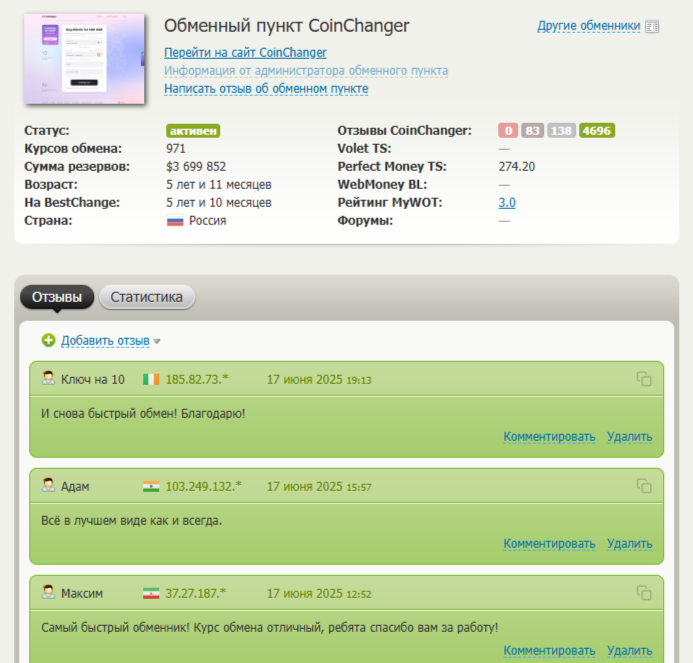Click the India flag by 103.249.132.*

(151, 487)
